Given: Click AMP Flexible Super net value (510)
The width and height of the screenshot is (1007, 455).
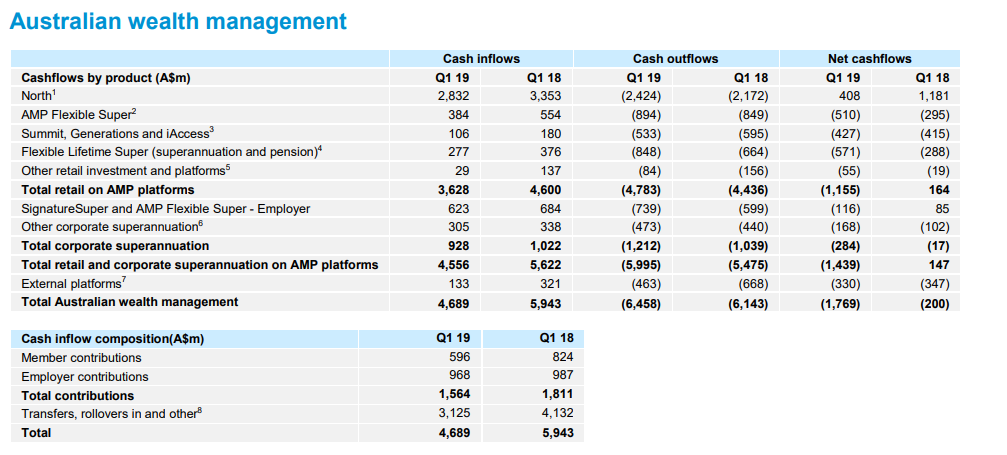Looking at the screenshot, I should click(x=845, y=115).
